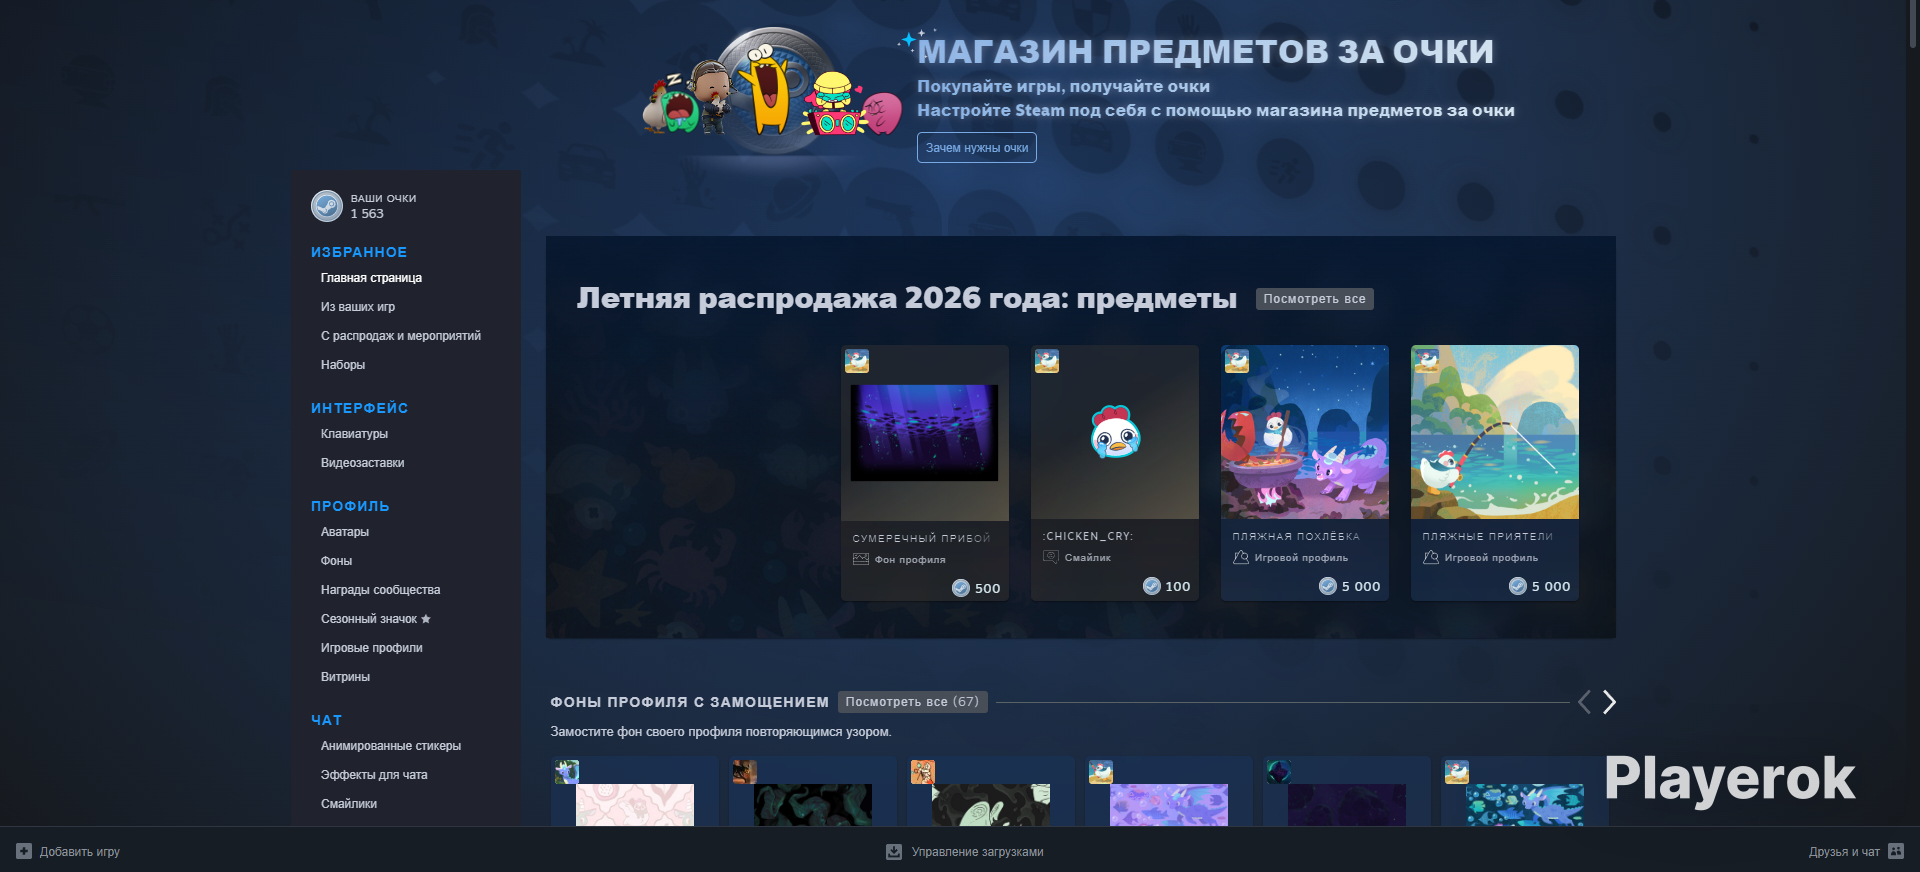Image resolution: width=1920 pixels, height=872 pixels.
Task: Open С распродаж и мероприятий category
Action: click(x=401, y=336)
